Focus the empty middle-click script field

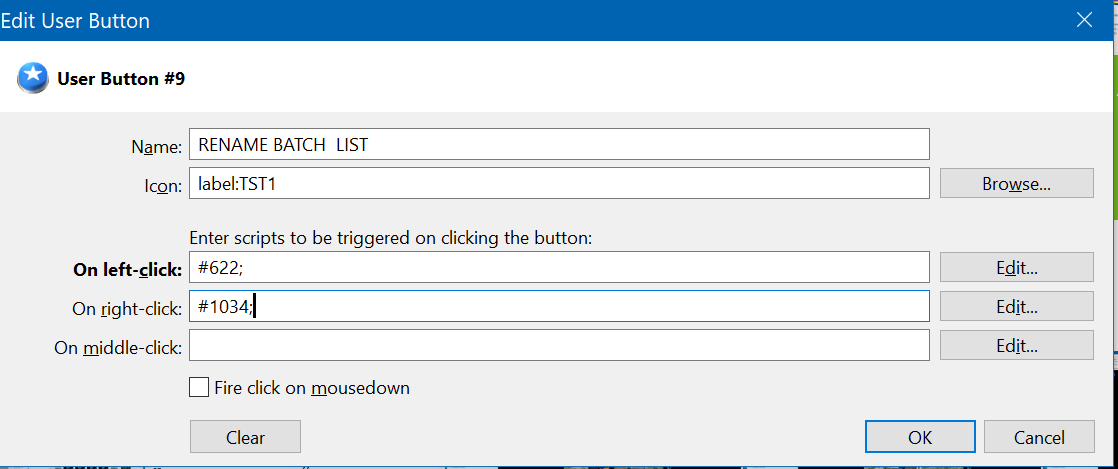pyautogui.click(x=559, y=346)
